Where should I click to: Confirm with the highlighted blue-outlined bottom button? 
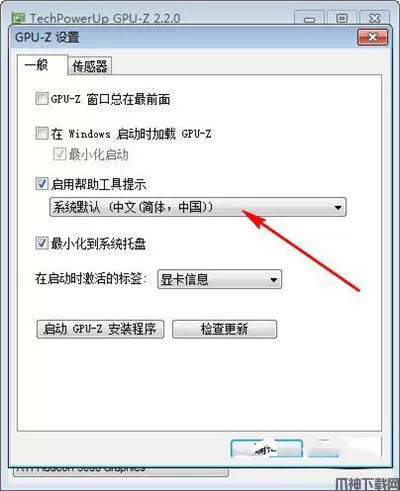pos(267,449)
